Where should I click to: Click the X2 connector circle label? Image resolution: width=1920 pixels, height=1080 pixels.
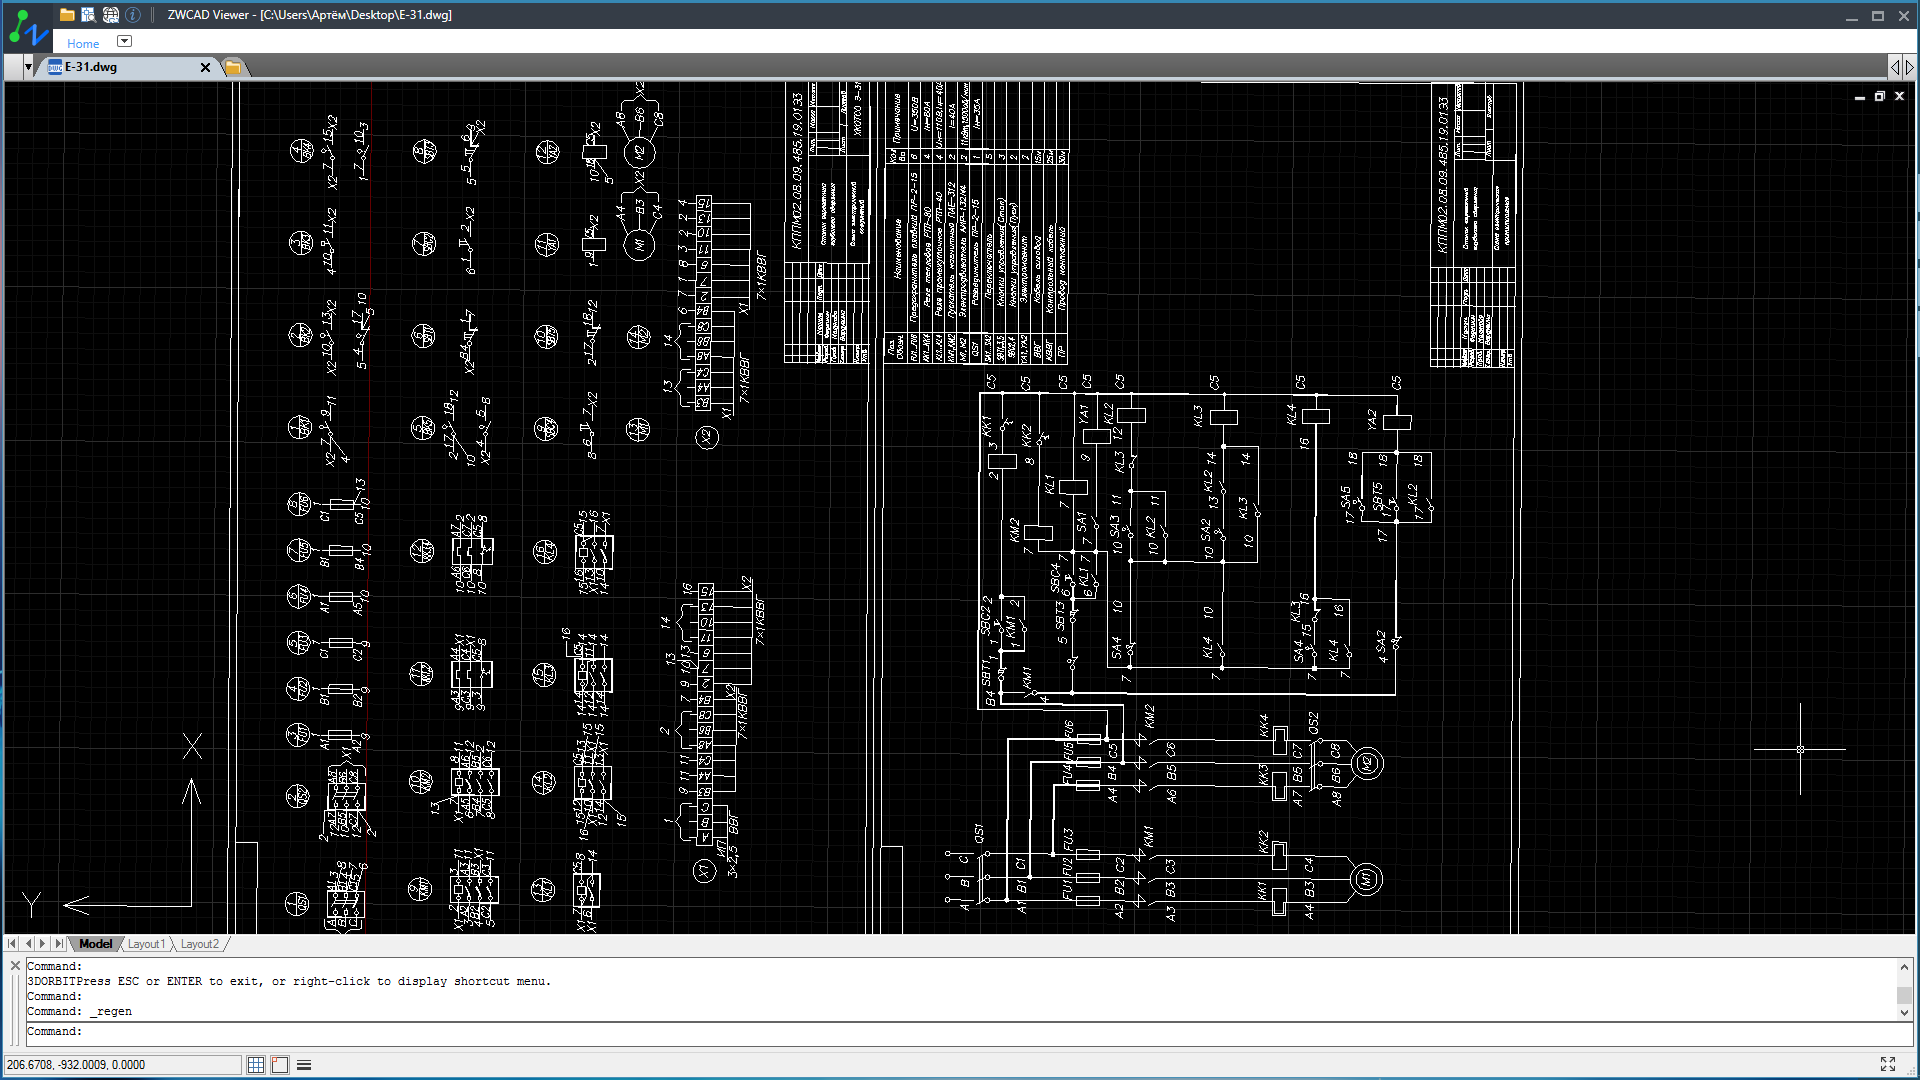707,437
